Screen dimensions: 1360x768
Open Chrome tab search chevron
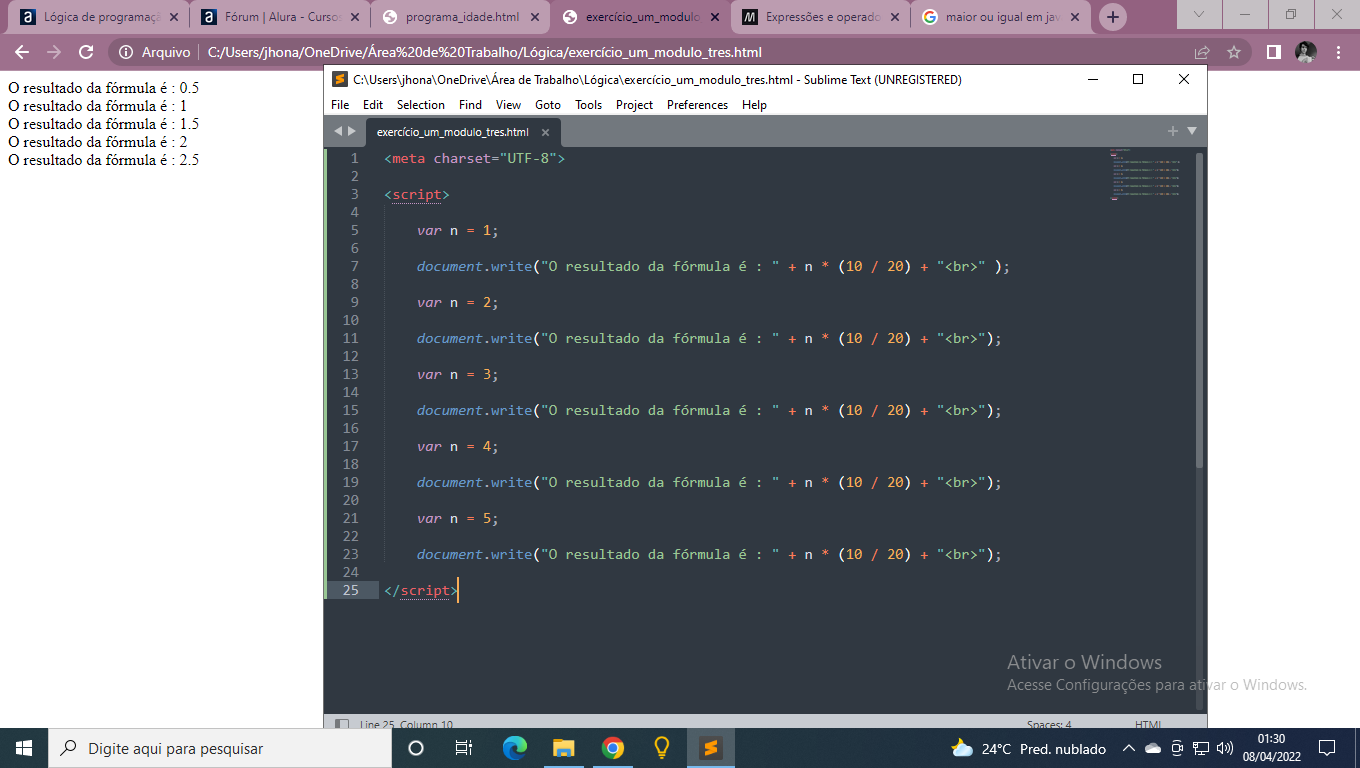point(1200,14)
